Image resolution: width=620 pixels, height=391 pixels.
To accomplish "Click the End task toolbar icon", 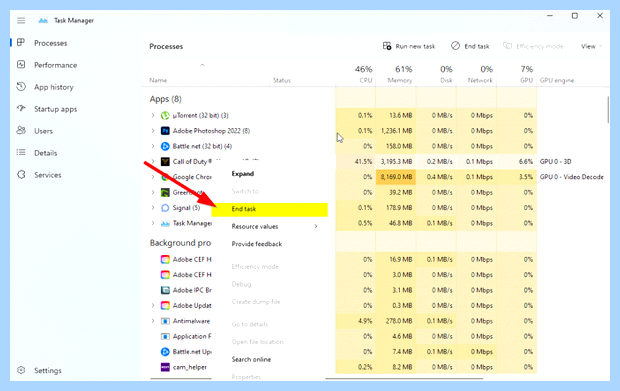I will point(456,46).
